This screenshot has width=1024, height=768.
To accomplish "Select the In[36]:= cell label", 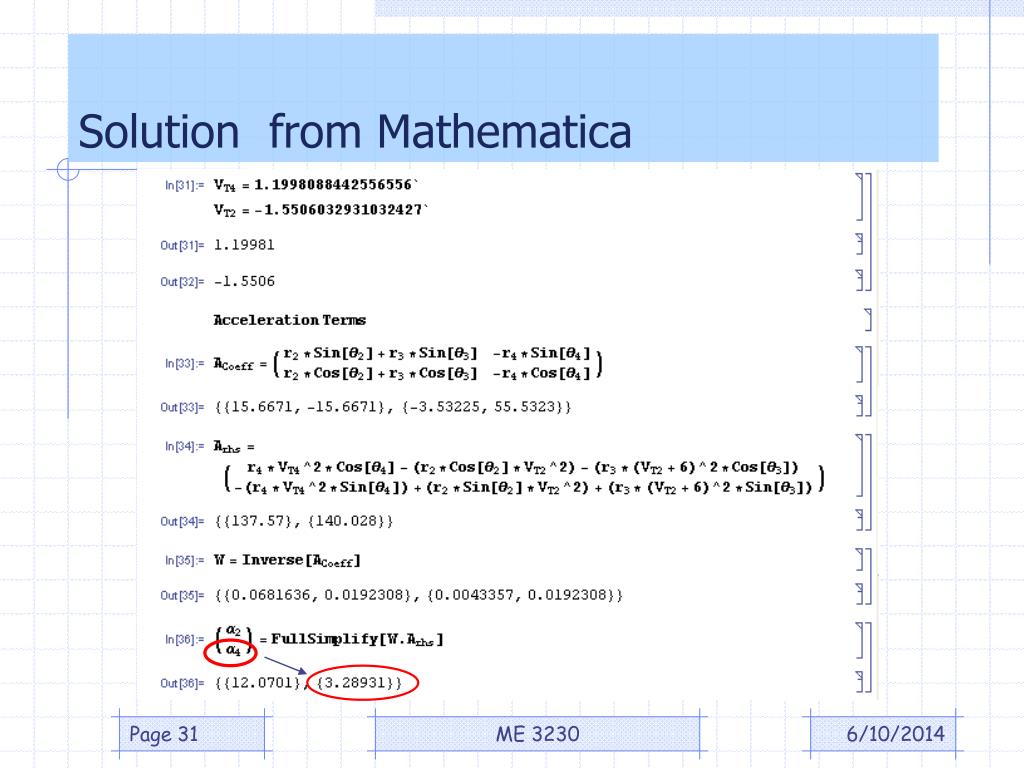I will 184,639.
